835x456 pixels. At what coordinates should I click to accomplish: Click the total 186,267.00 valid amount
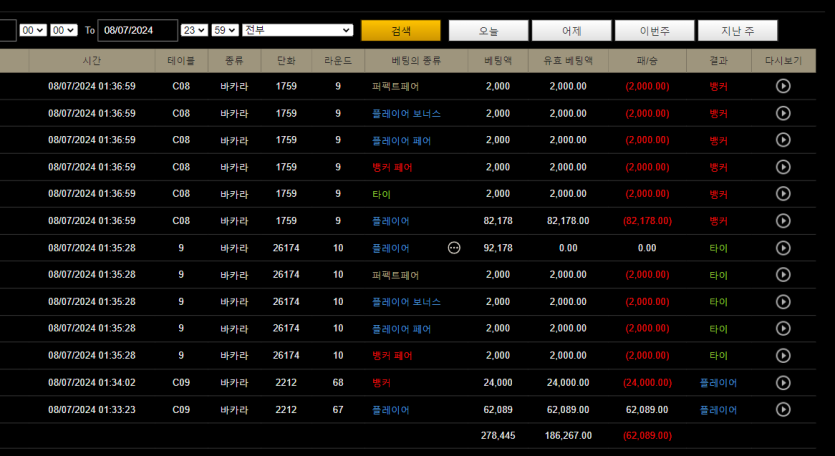coord(568,435)
